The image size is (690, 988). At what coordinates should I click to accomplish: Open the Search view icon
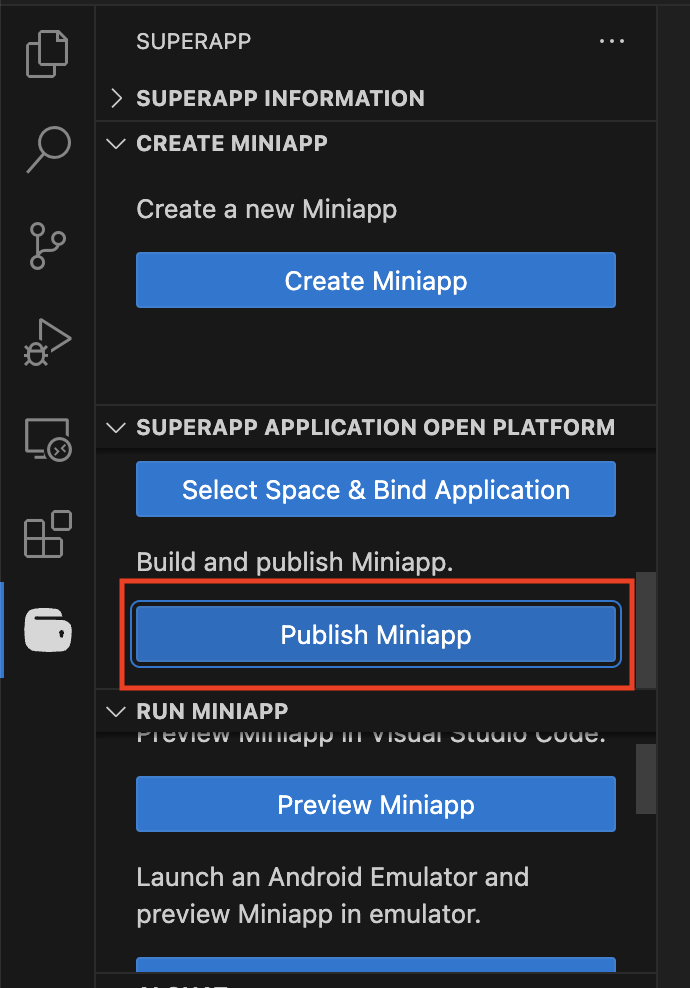(48, 149)
